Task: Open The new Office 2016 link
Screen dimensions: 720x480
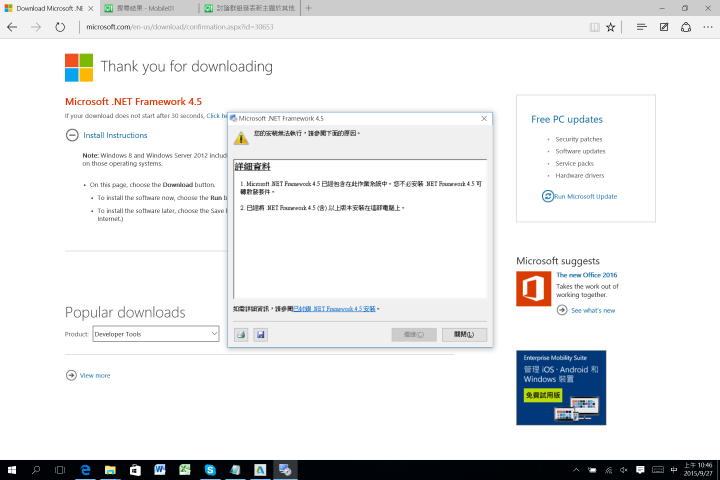Action: point(587,275)
